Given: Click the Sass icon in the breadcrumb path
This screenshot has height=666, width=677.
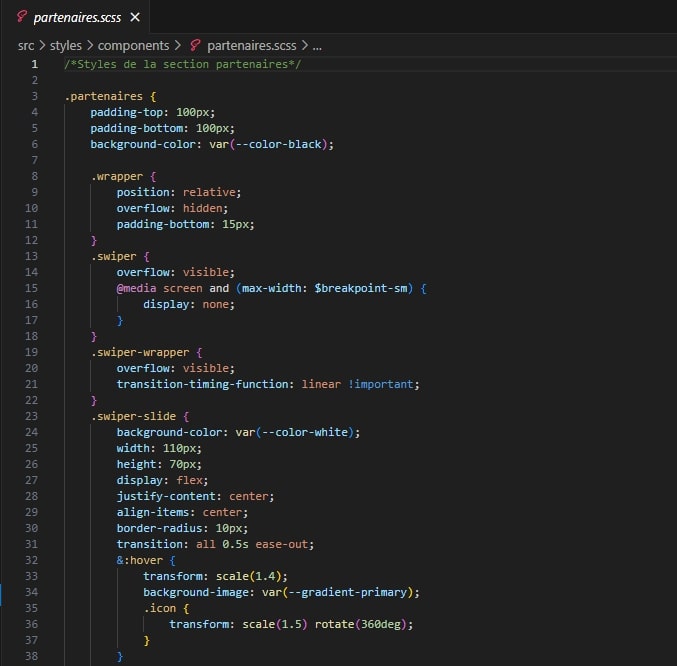Looking at the screenshot, I should coord(196,45).
